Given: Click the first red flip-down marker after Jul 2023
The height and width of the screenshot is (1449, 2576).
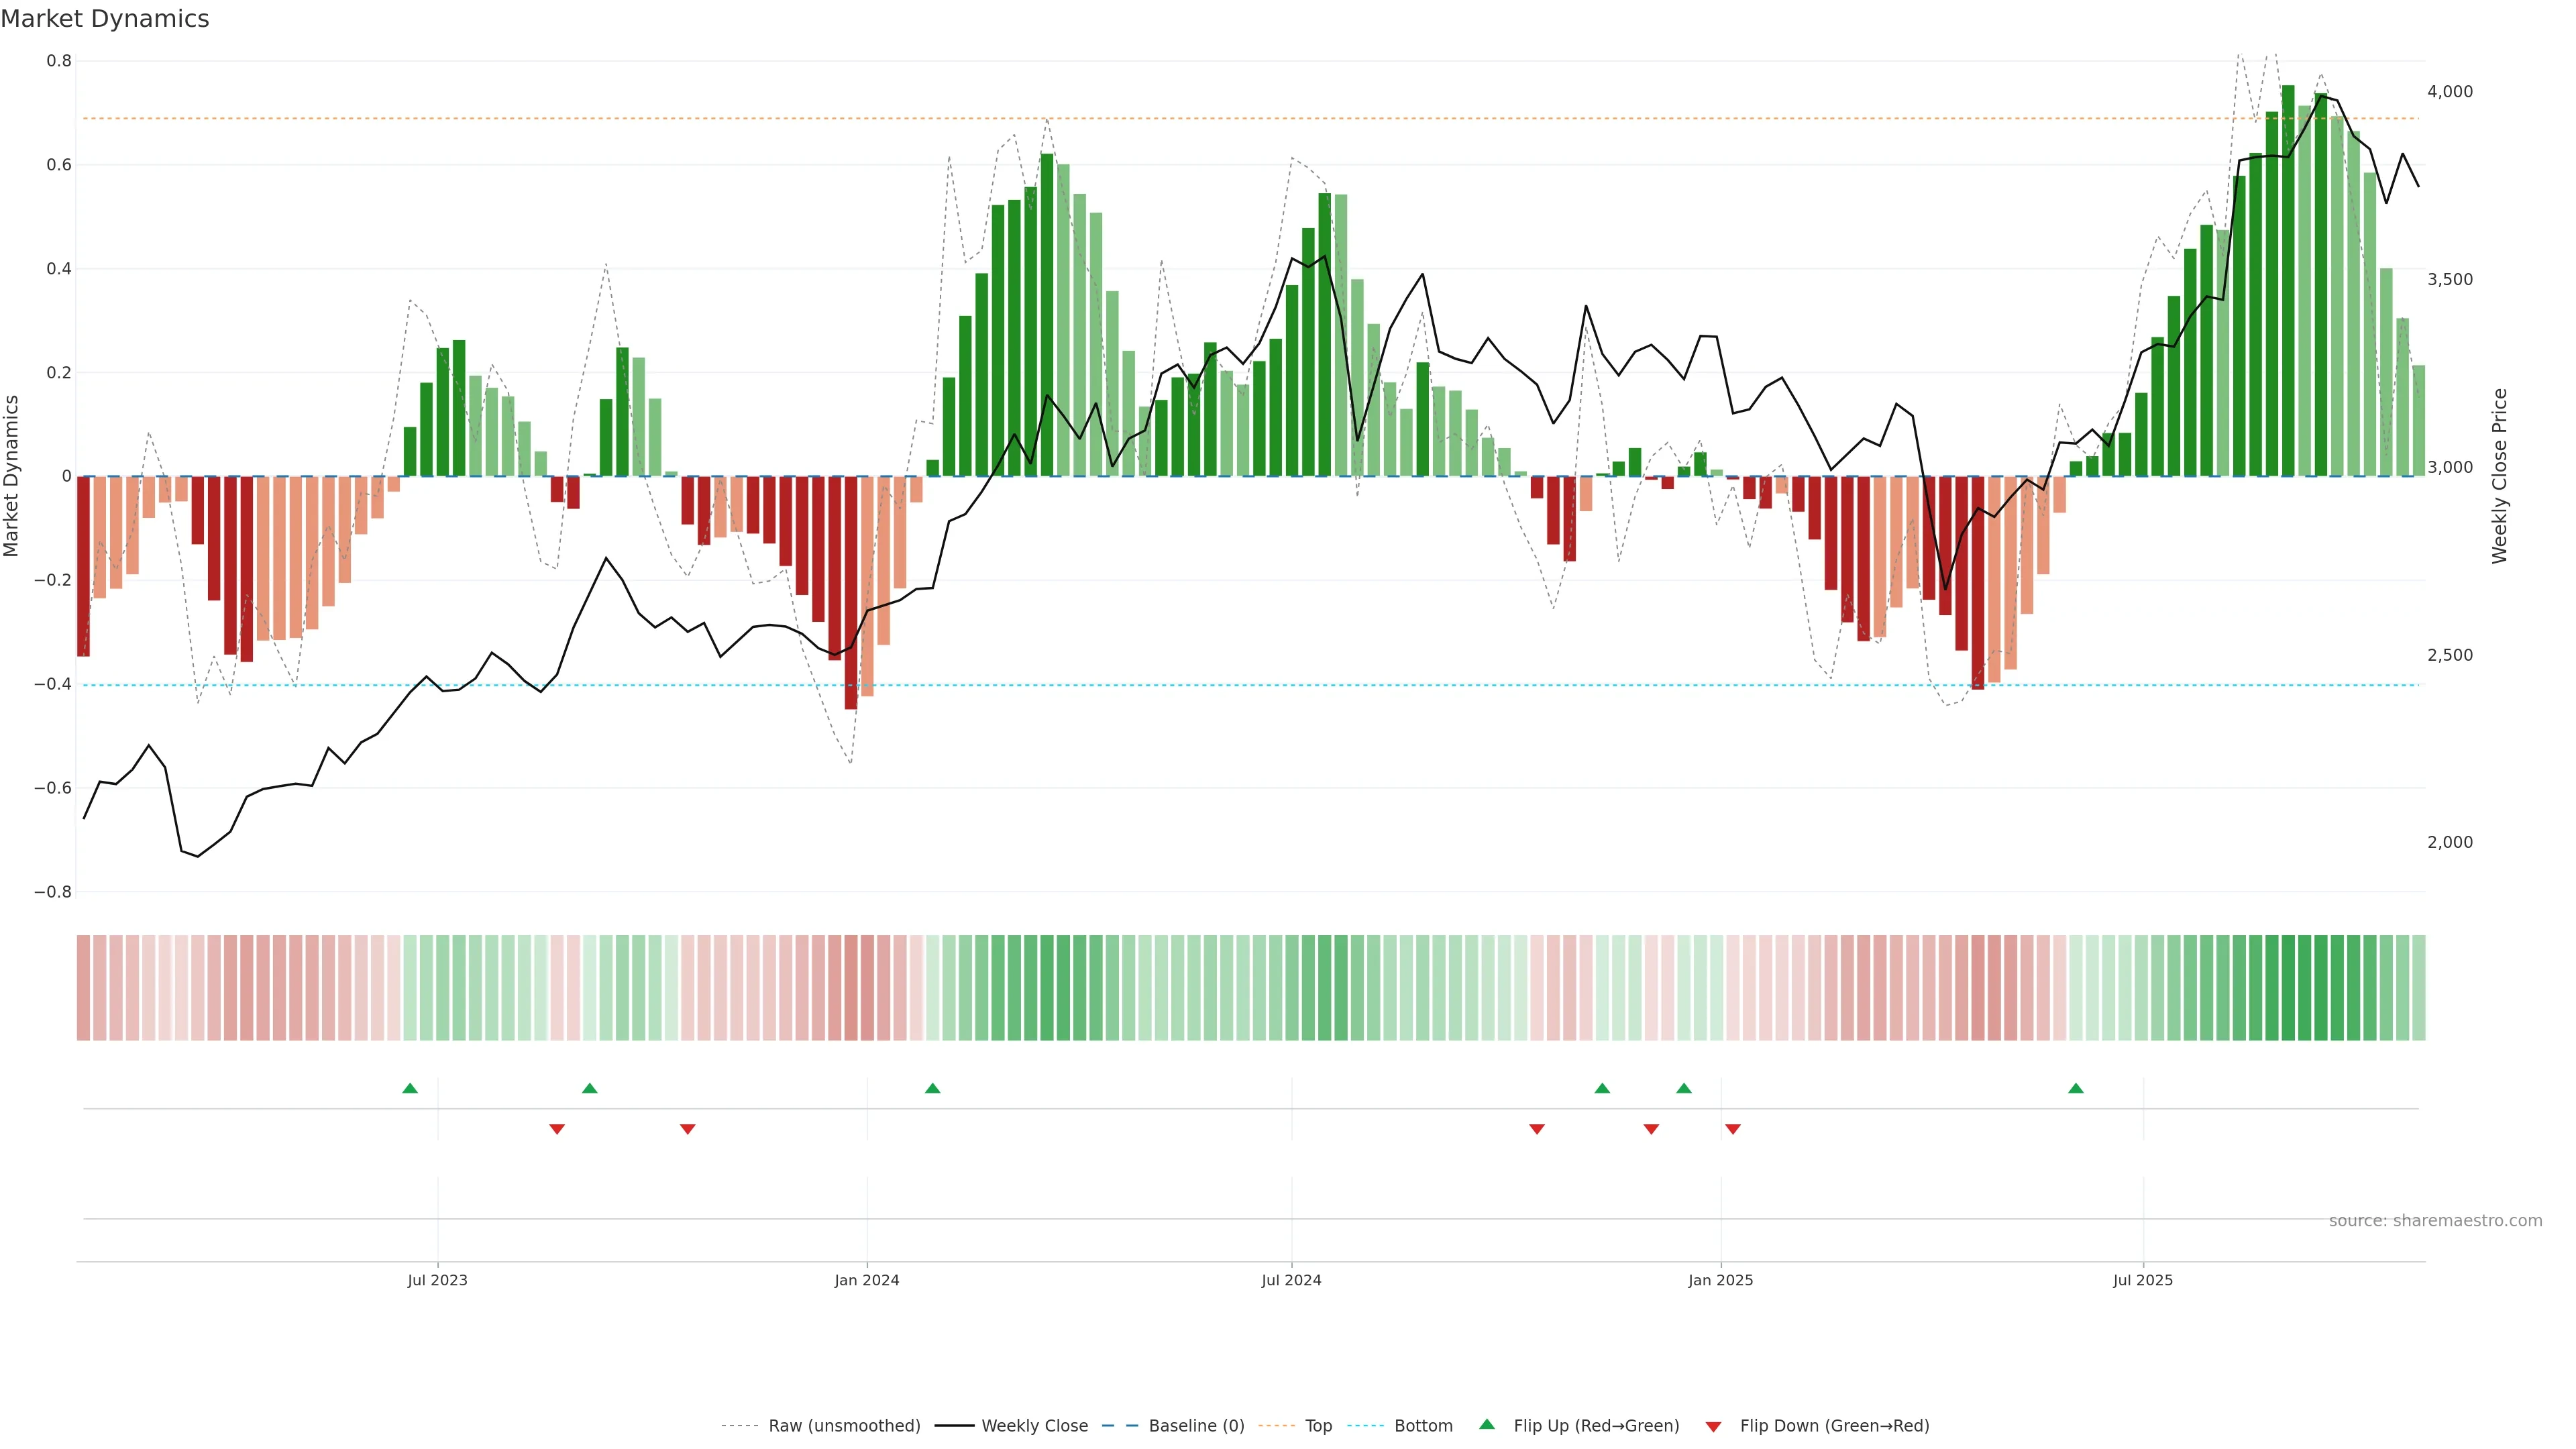Looking at the screenshot, I should point(557,1129).
